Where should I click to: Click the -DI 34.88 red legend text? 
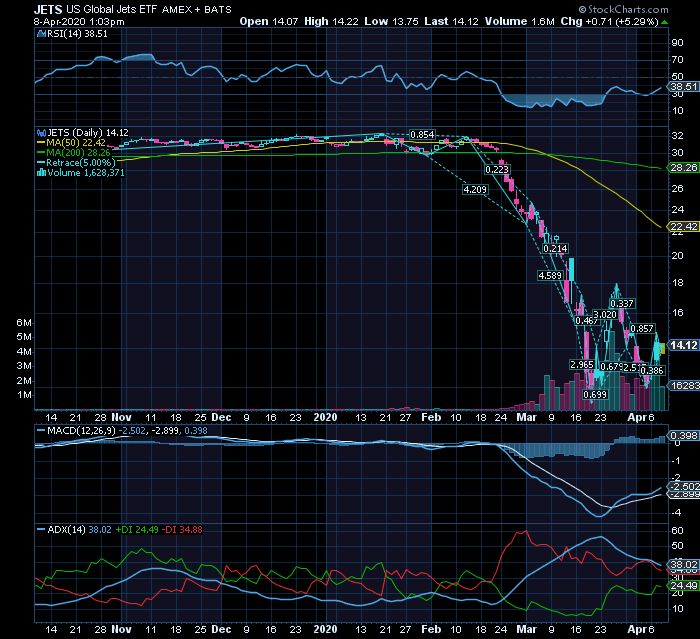pyautogui.click(x=182, y=530)
